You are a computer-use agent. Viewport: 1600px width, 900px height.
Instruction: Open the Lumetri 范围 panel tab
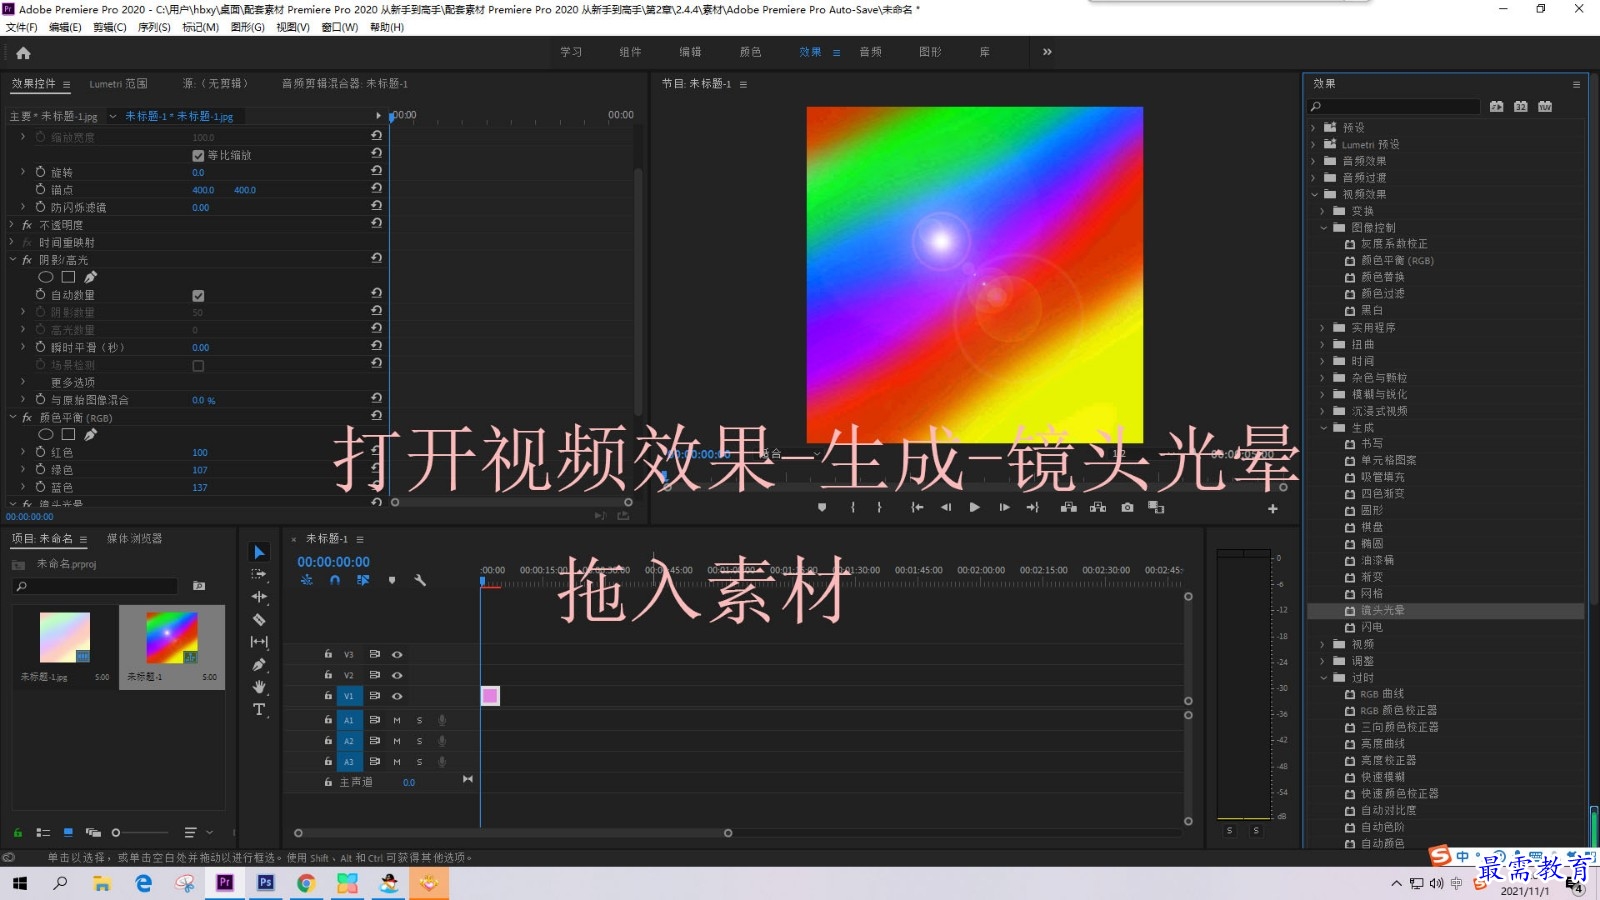[x=118, y=84]
